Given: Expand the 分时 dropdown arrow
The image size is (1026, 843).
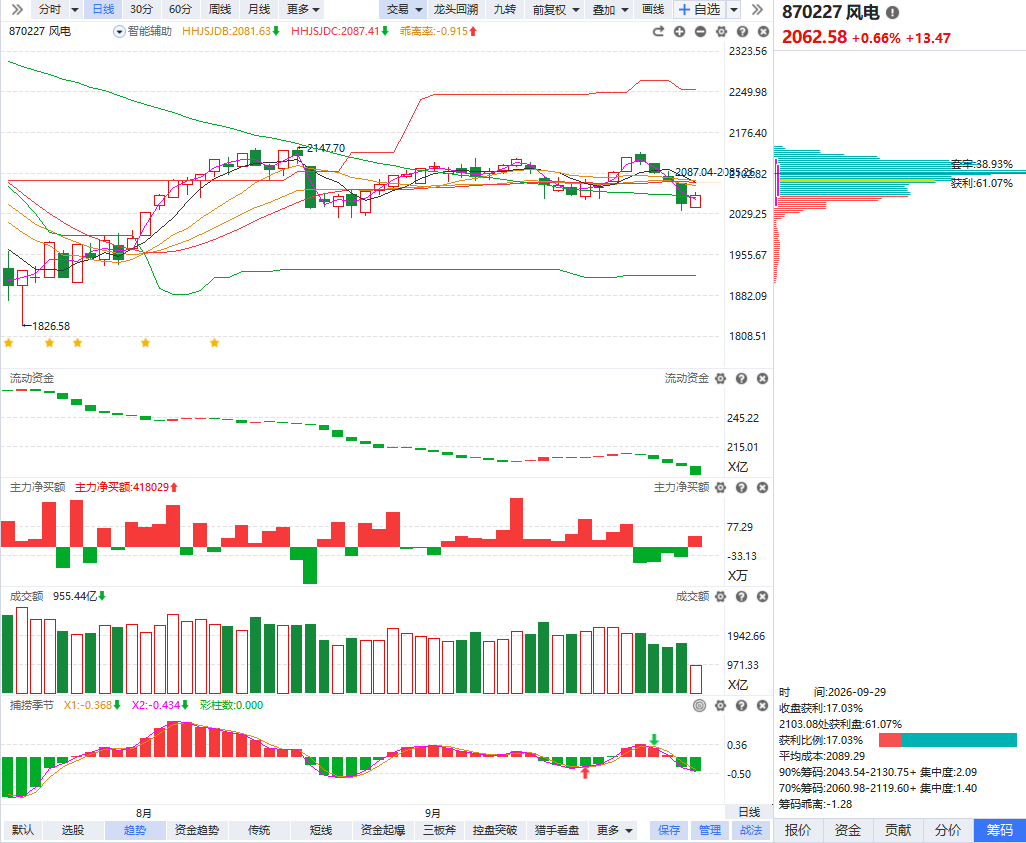Looking at the screenshot, I should click(x=75, y=10).
